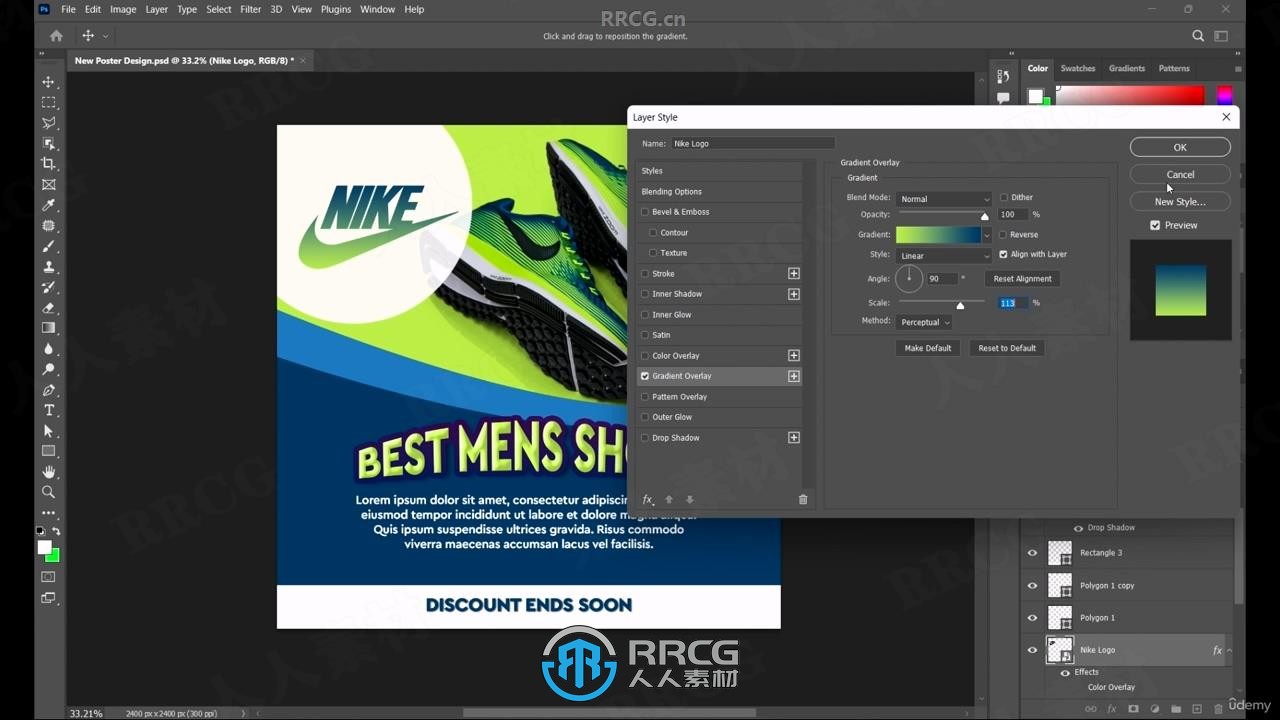
Task: Click OK in Layer Style dialog
Action: [1180, 147]
